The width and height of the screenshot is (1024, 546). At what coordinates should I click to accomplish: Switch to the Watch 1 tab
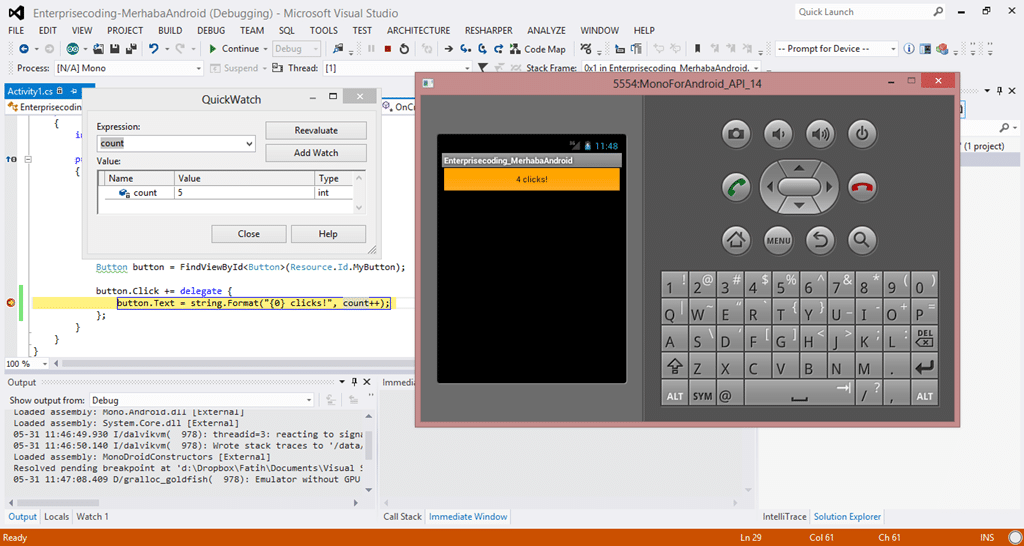coord(93,517)
